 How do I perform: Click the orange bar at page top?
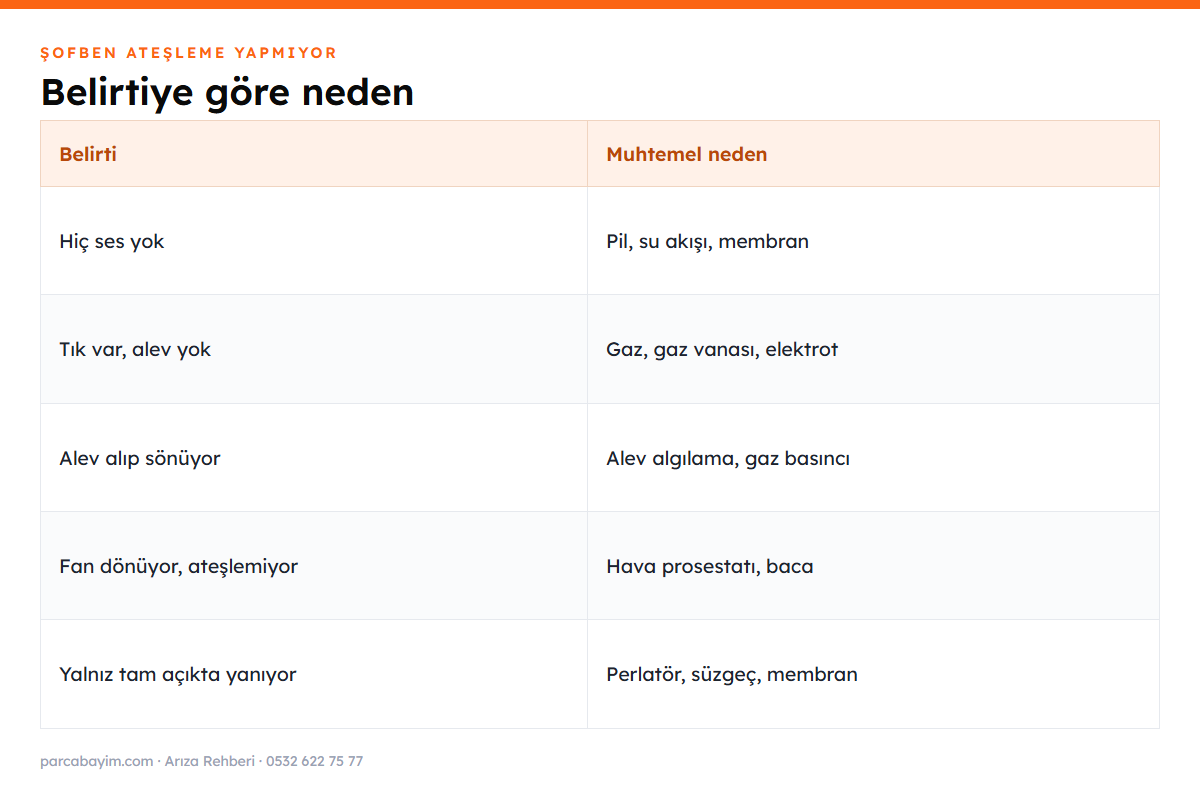click(x=600, y=4)
